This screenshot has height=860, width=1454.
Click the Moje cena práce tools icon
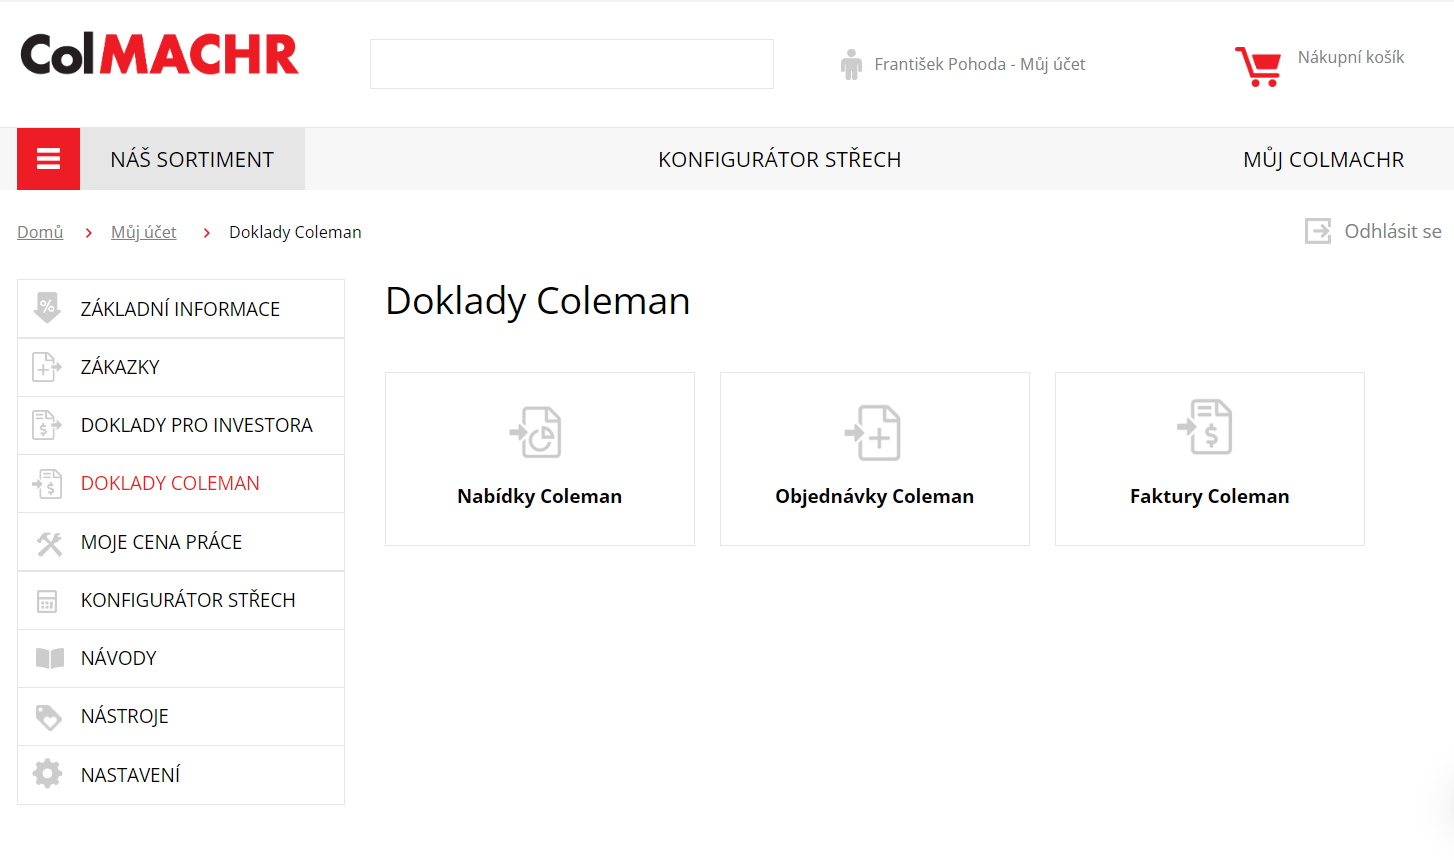(x=49, y=543)
